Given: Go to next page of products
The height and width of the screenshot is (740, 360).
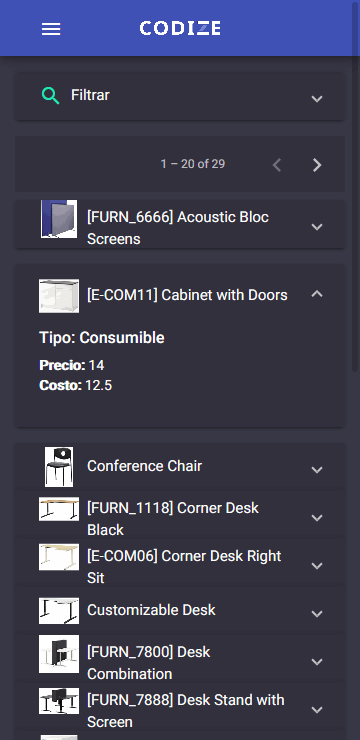Looking at the screenshot, I should pos(317,165).
